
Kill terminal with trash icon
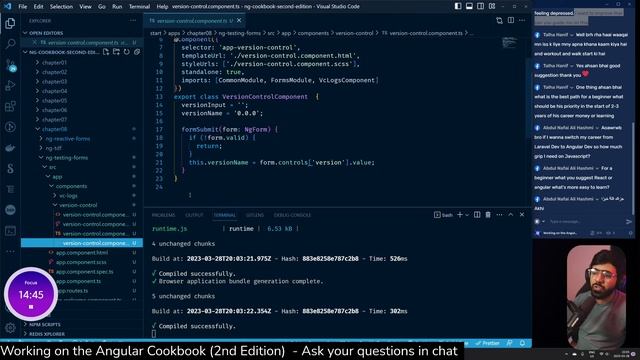tap(488, 215)
